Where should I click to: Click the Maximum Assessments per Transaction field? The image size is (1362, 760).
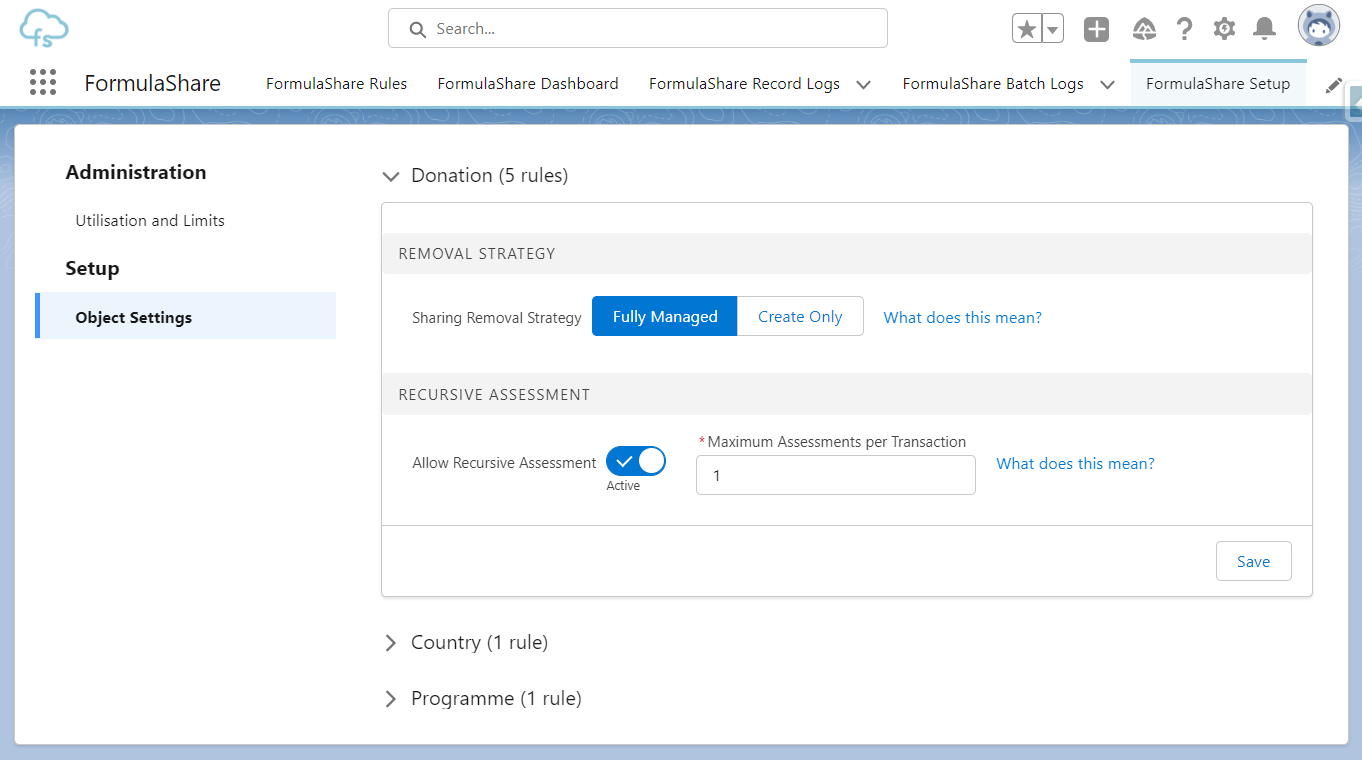coord(835,474)
